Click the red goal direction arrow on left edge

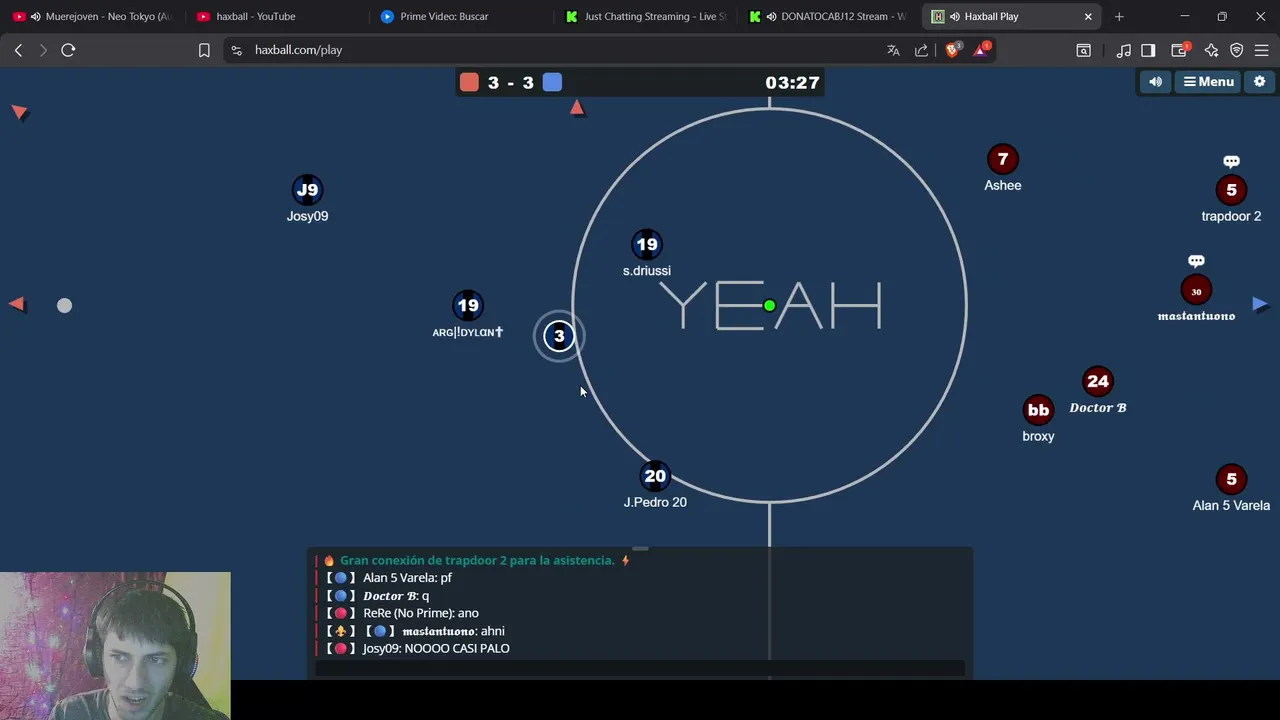17,304
